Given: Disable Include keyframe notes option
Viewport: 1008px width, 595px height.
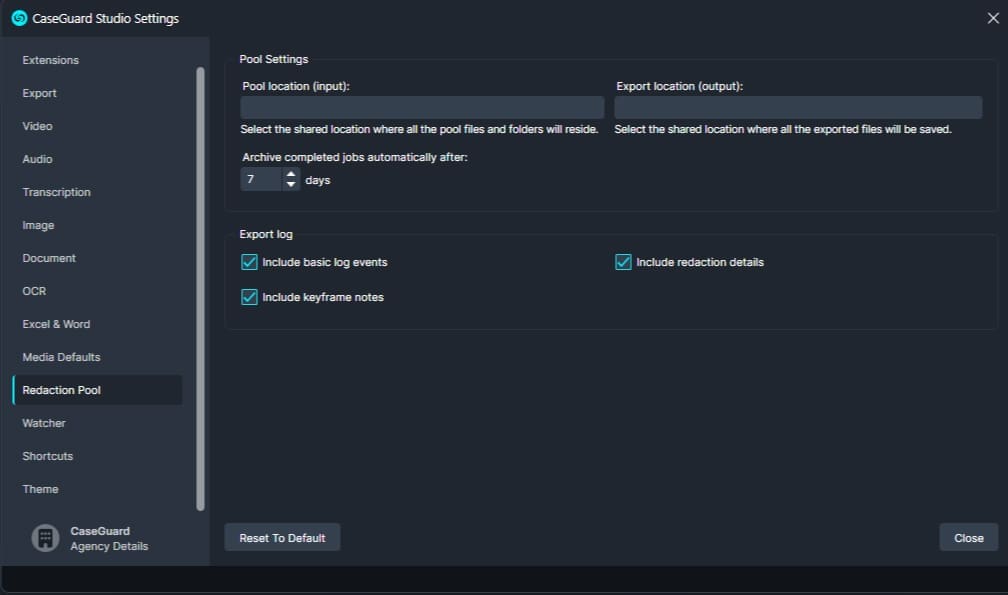Looking at the screenshot, I should 250,297.
